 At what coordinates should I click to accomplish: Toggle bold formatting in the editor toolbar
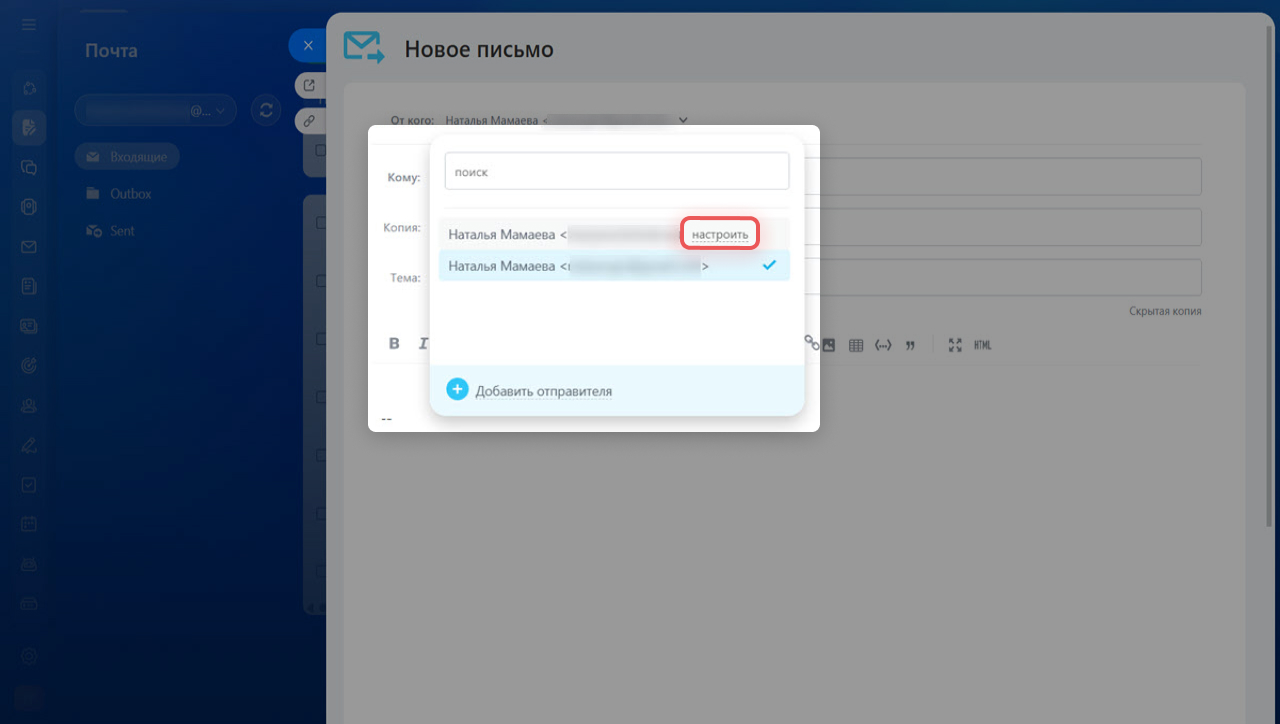[x=394, y=344]
